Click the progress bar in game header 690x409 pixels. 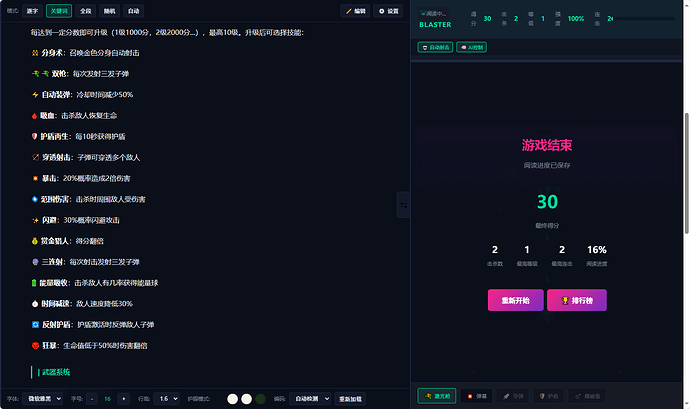click(x=644, y=18)
